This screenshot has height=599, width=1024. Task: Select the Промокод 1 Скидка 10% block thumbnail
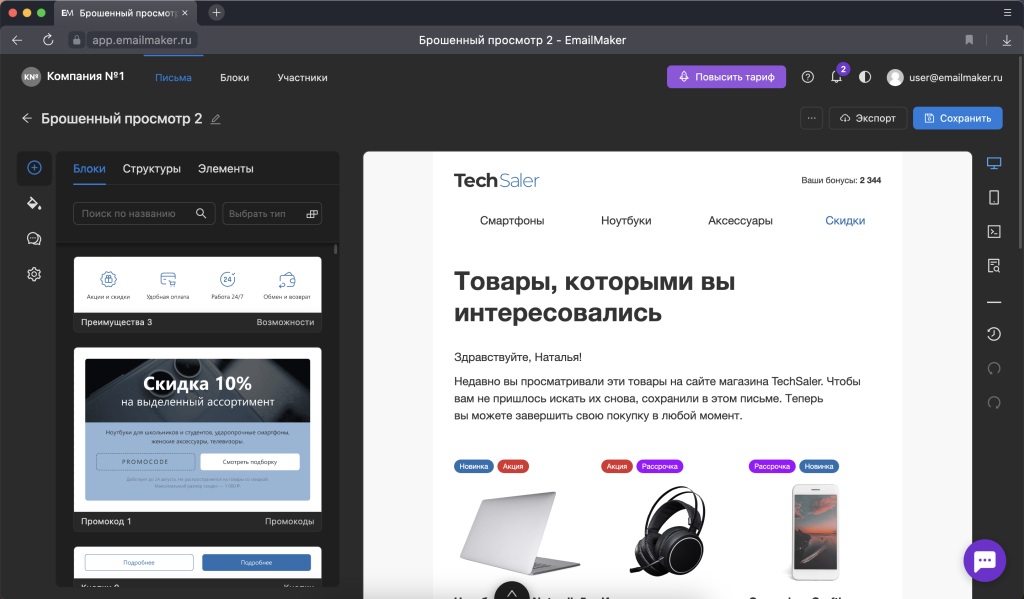coord(197,430)
